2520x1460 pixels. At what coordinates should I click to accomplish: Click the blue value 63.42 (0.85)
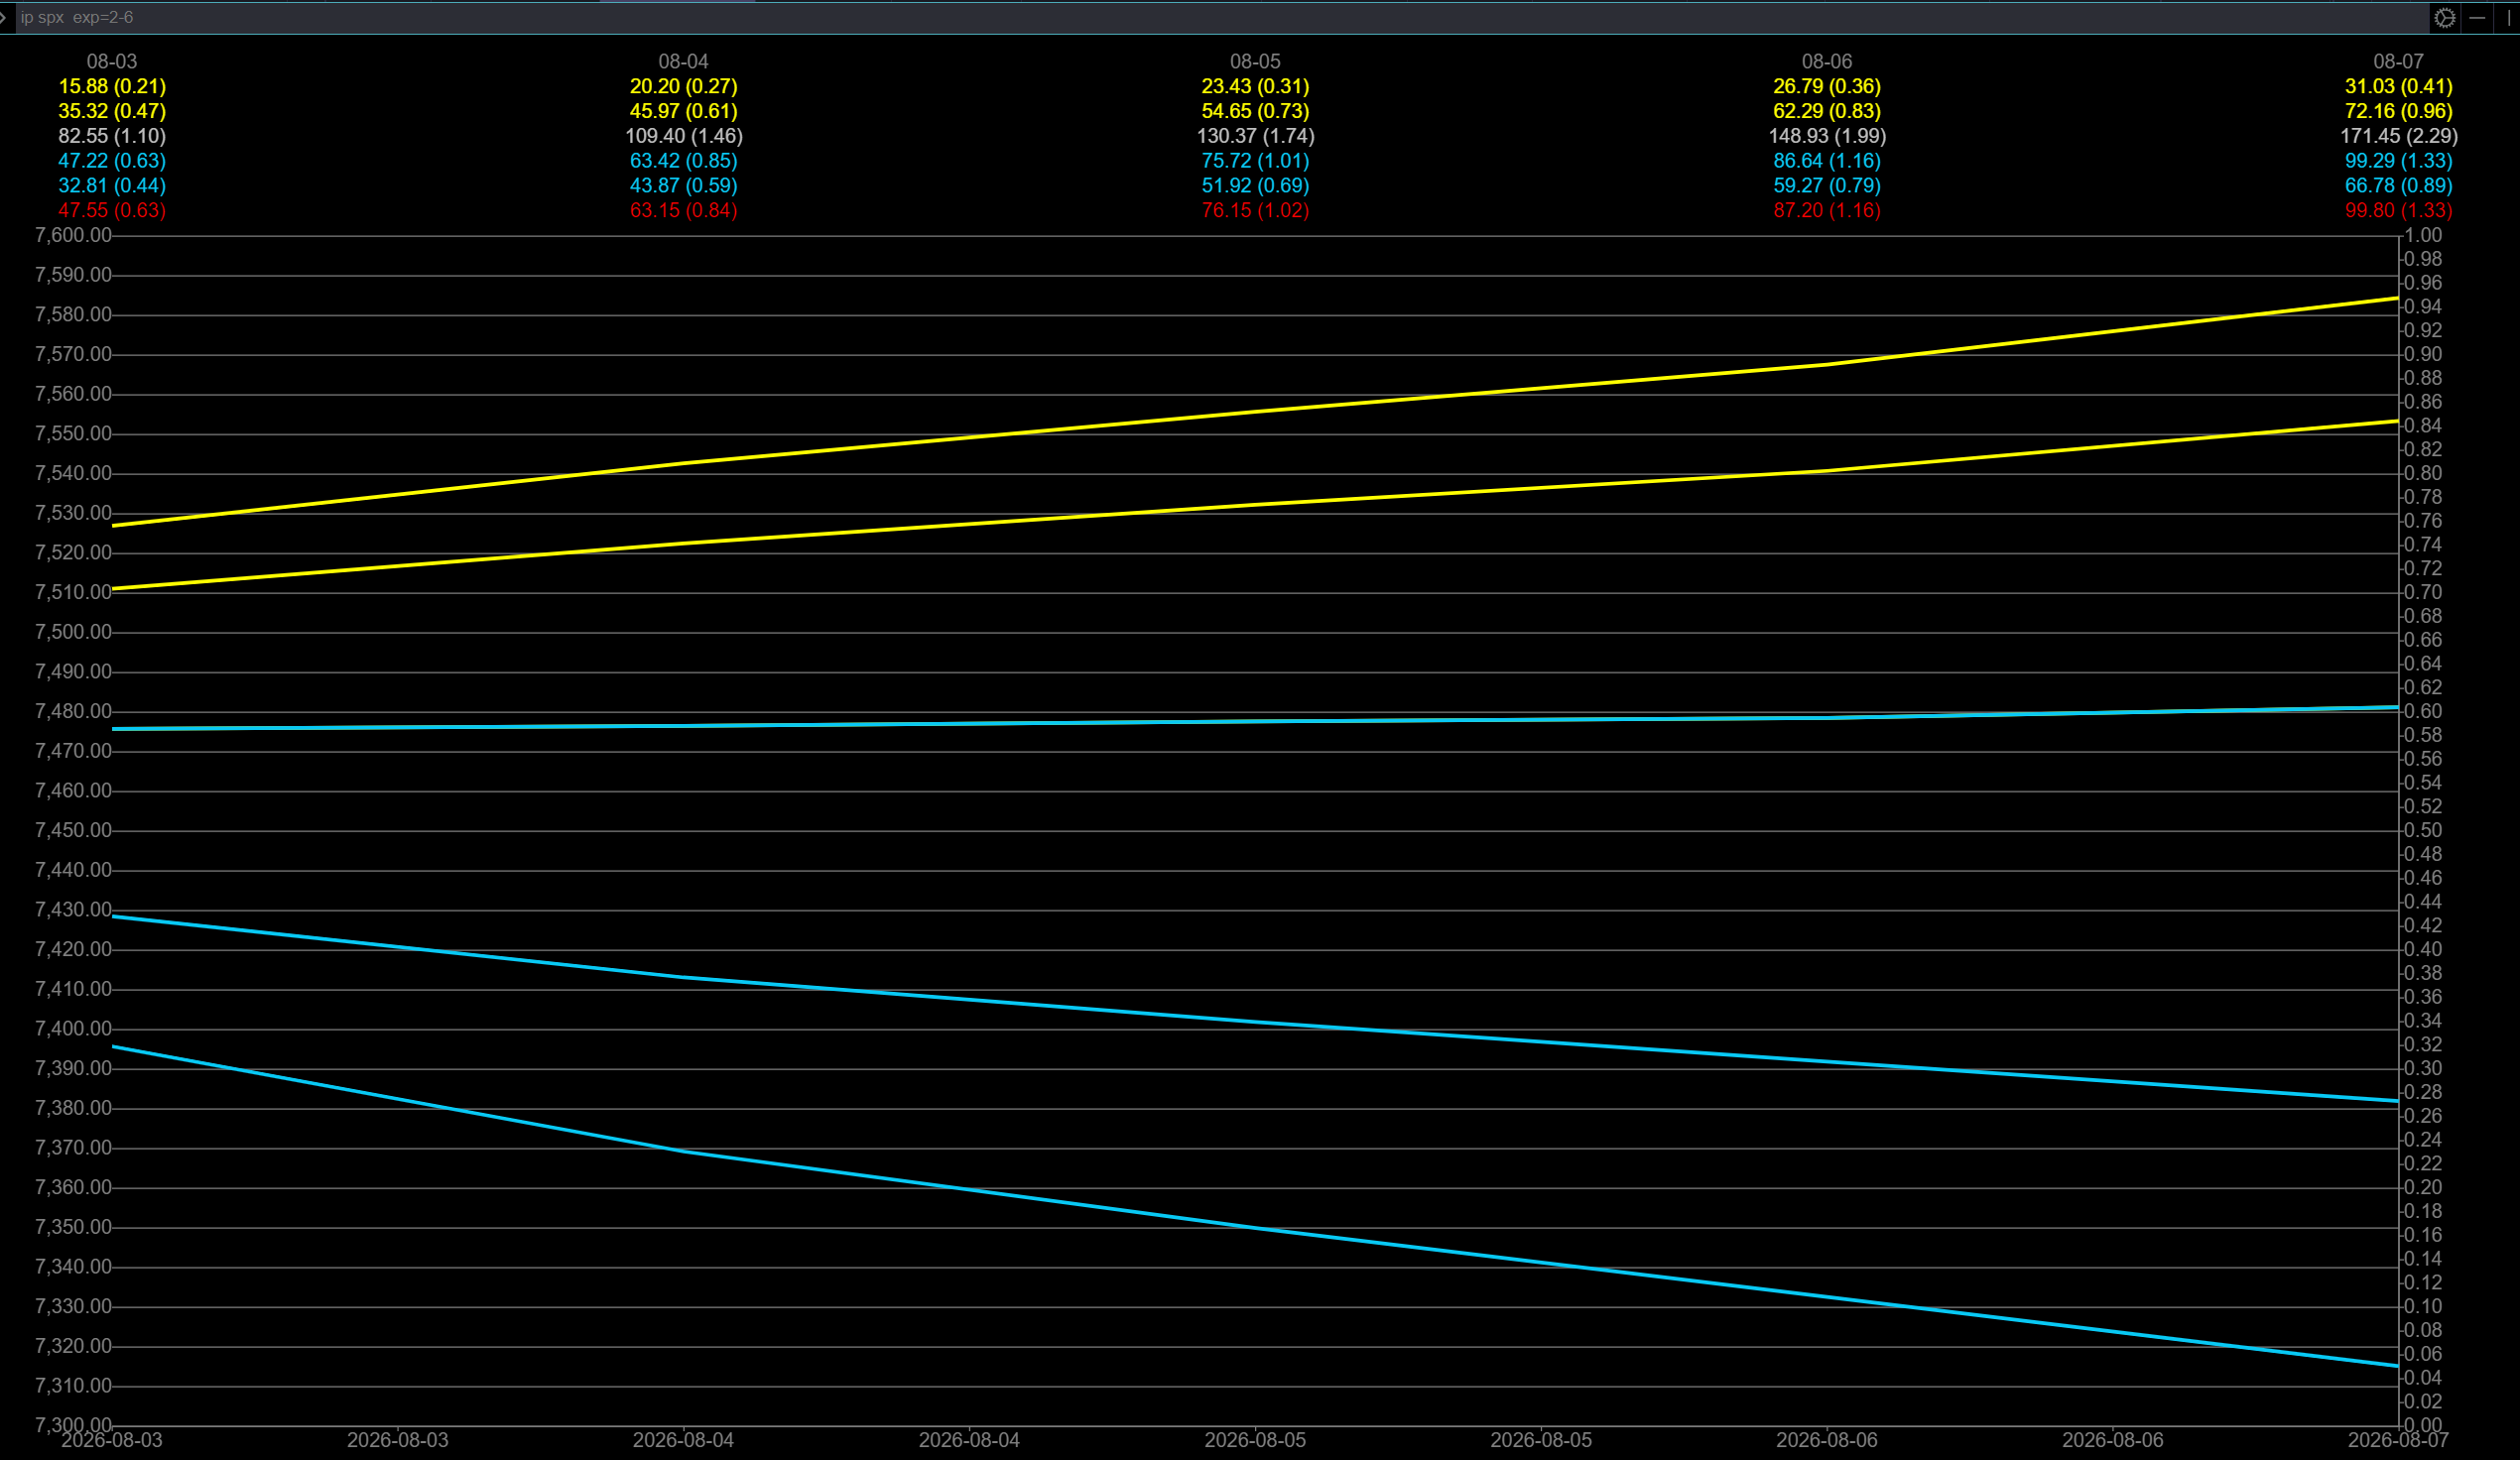click(x=684, y=161)
